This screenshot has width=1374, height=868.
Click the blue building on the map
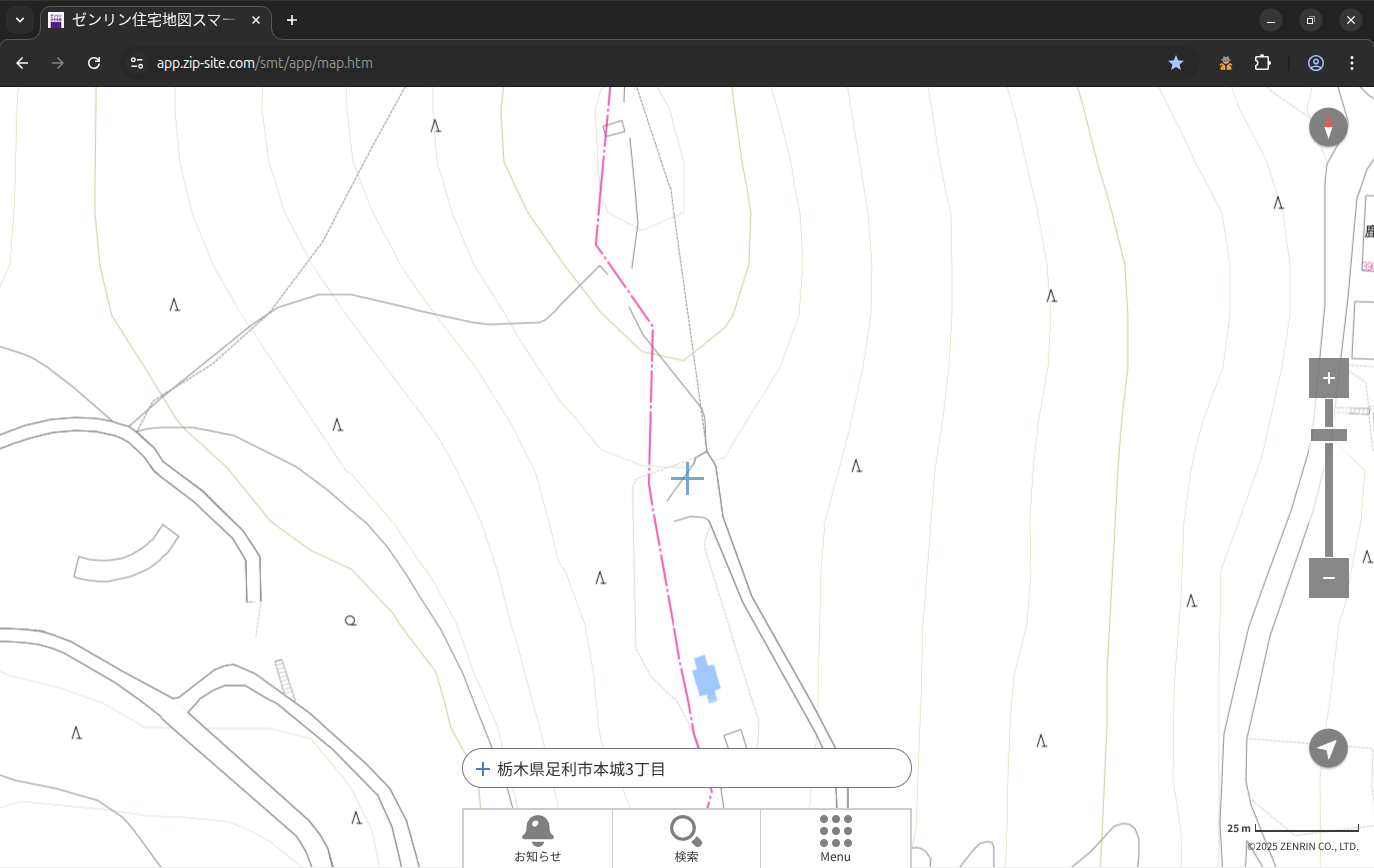tap(706, 678)
